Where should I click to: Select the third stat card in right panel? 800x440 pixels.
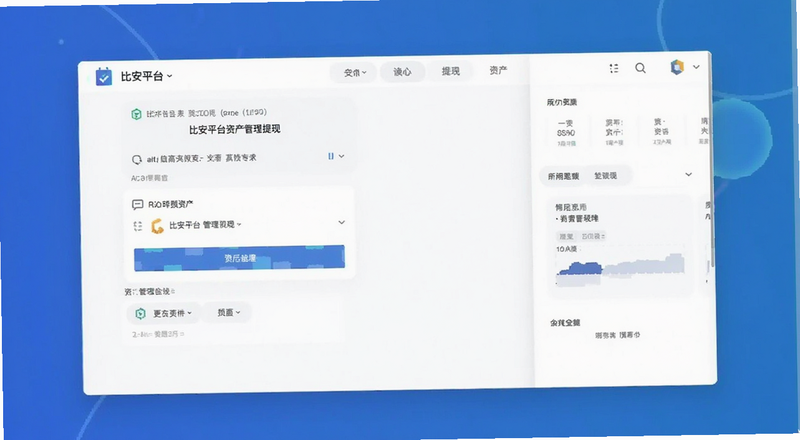pyautogui.click(x=662, y=131)
